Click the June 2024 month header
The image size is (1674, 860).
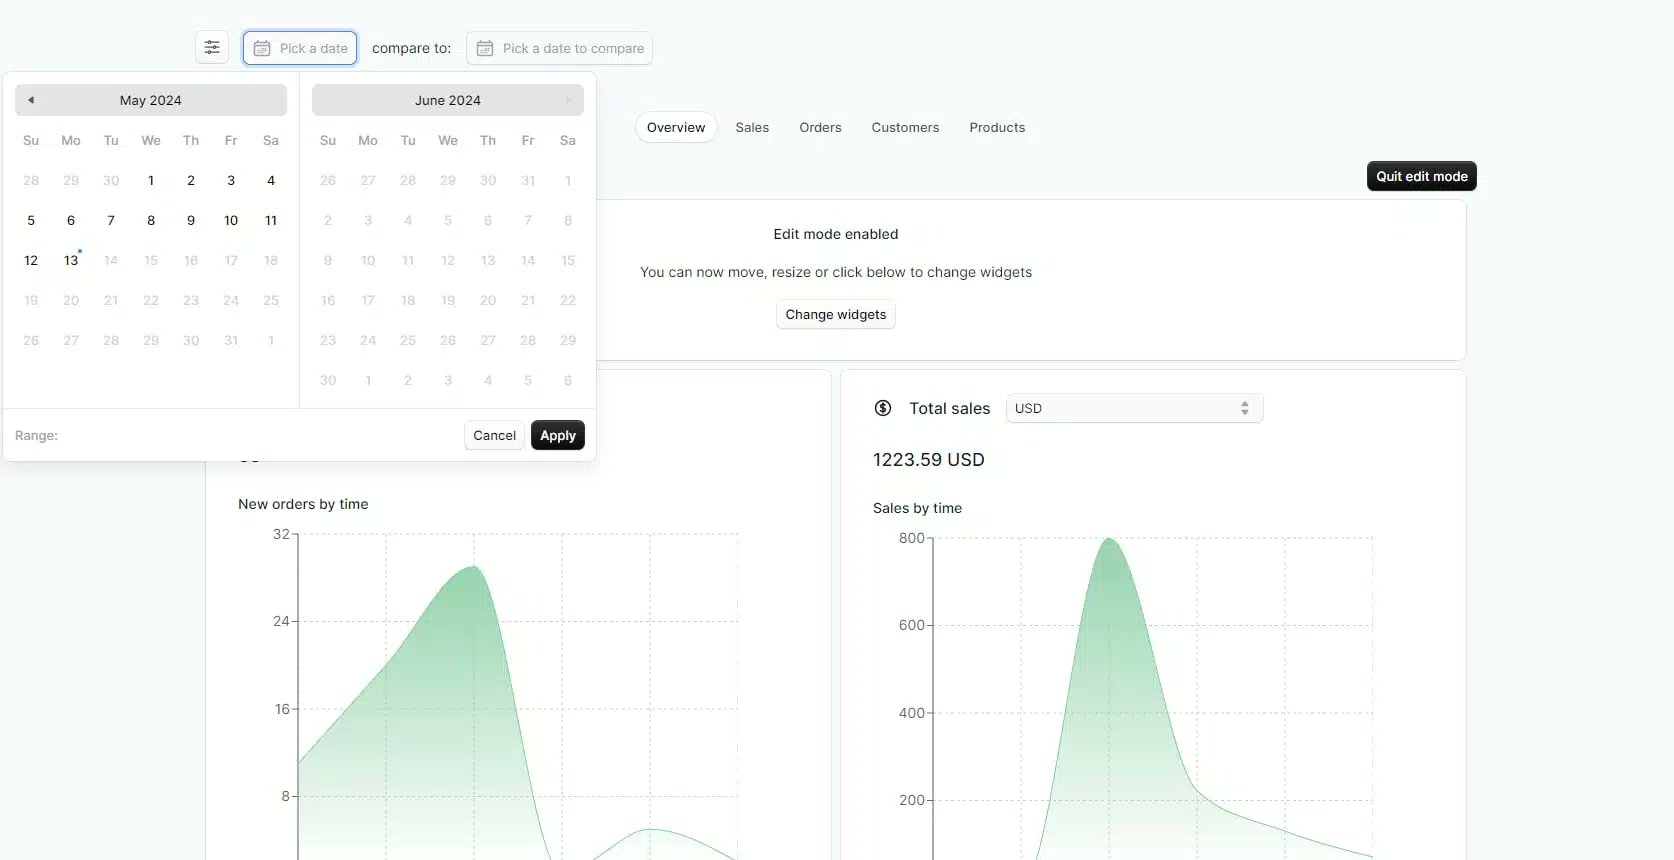pyautogui.click(x=448, y=100)
